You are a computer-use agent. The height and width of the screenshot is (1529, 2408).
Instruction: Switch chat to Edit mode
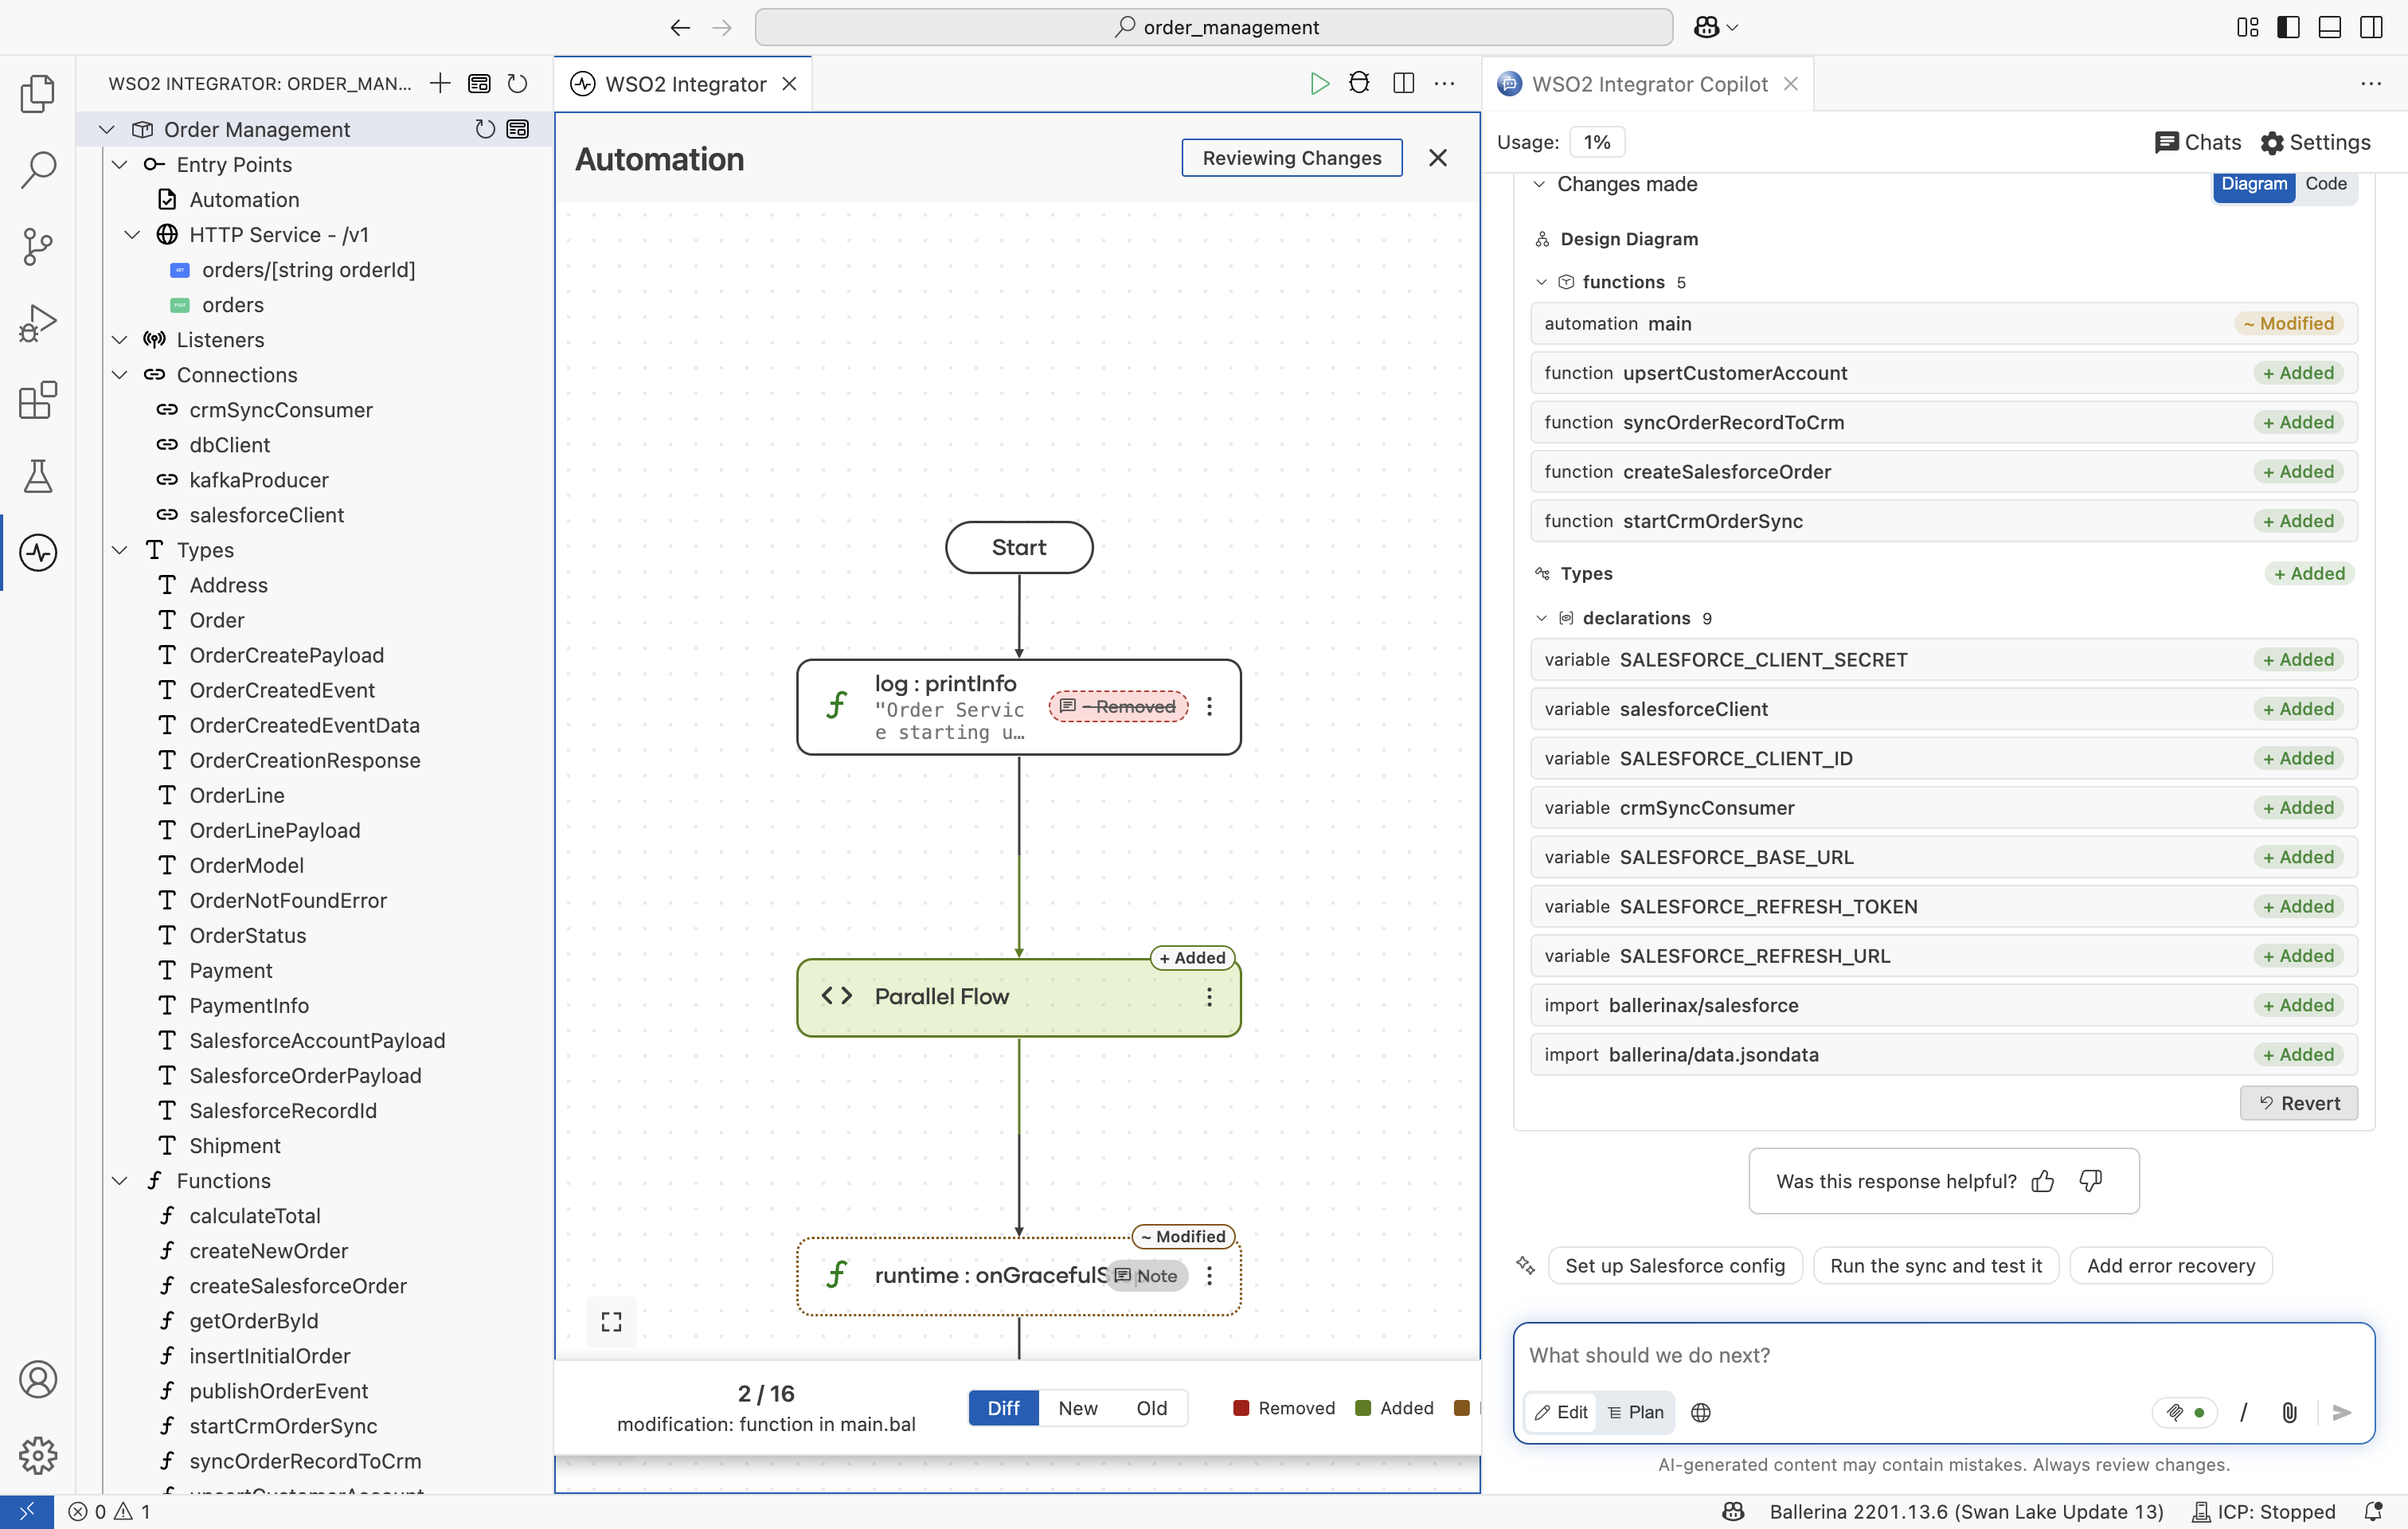coord(1561,1412)
